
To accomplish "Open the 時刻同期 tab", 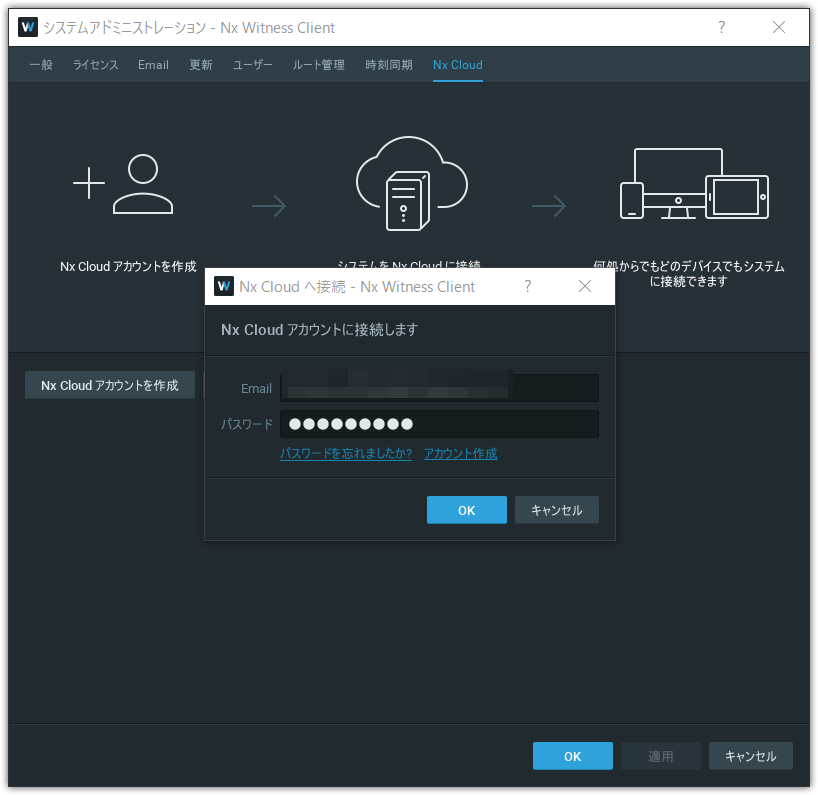I will [388, 65].
